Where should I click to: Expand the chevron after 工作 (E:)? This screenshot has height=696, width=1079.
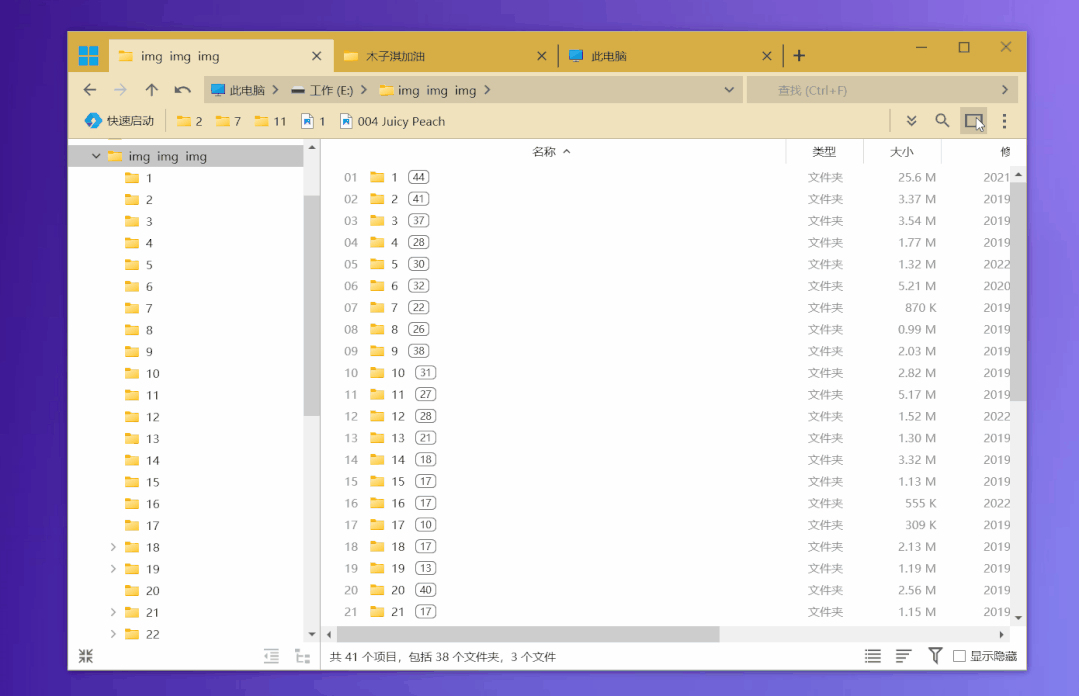(363, 90)
